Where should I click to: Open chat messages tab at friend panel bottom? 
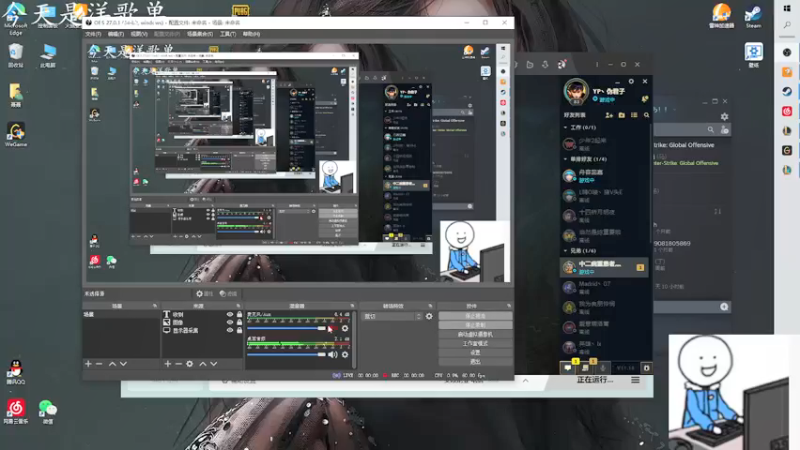click(x=568, y=368)
